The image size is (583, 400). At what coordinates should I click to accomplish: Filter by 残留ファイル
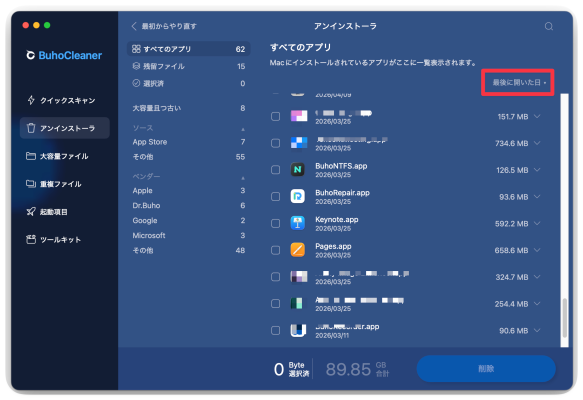pos(189,66)
